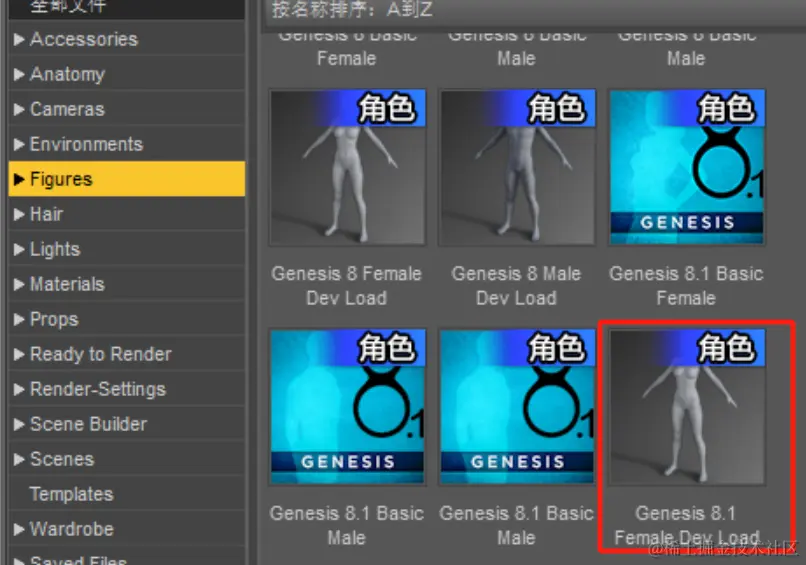Expand the Props category arrow
The image size is (806, 565).
19,319
